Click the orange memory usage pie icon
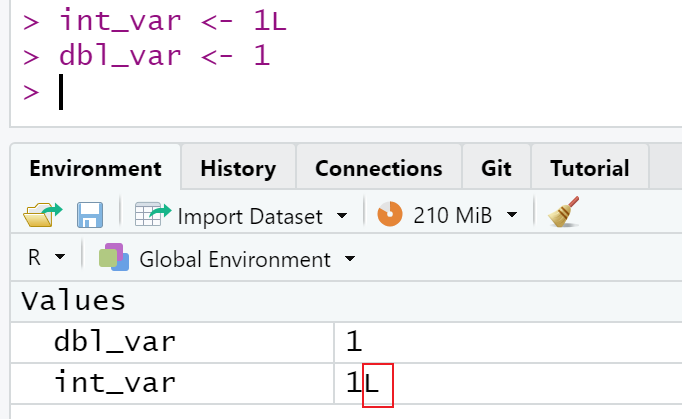The height and width of the screenshot is (419, 682). 390,214
